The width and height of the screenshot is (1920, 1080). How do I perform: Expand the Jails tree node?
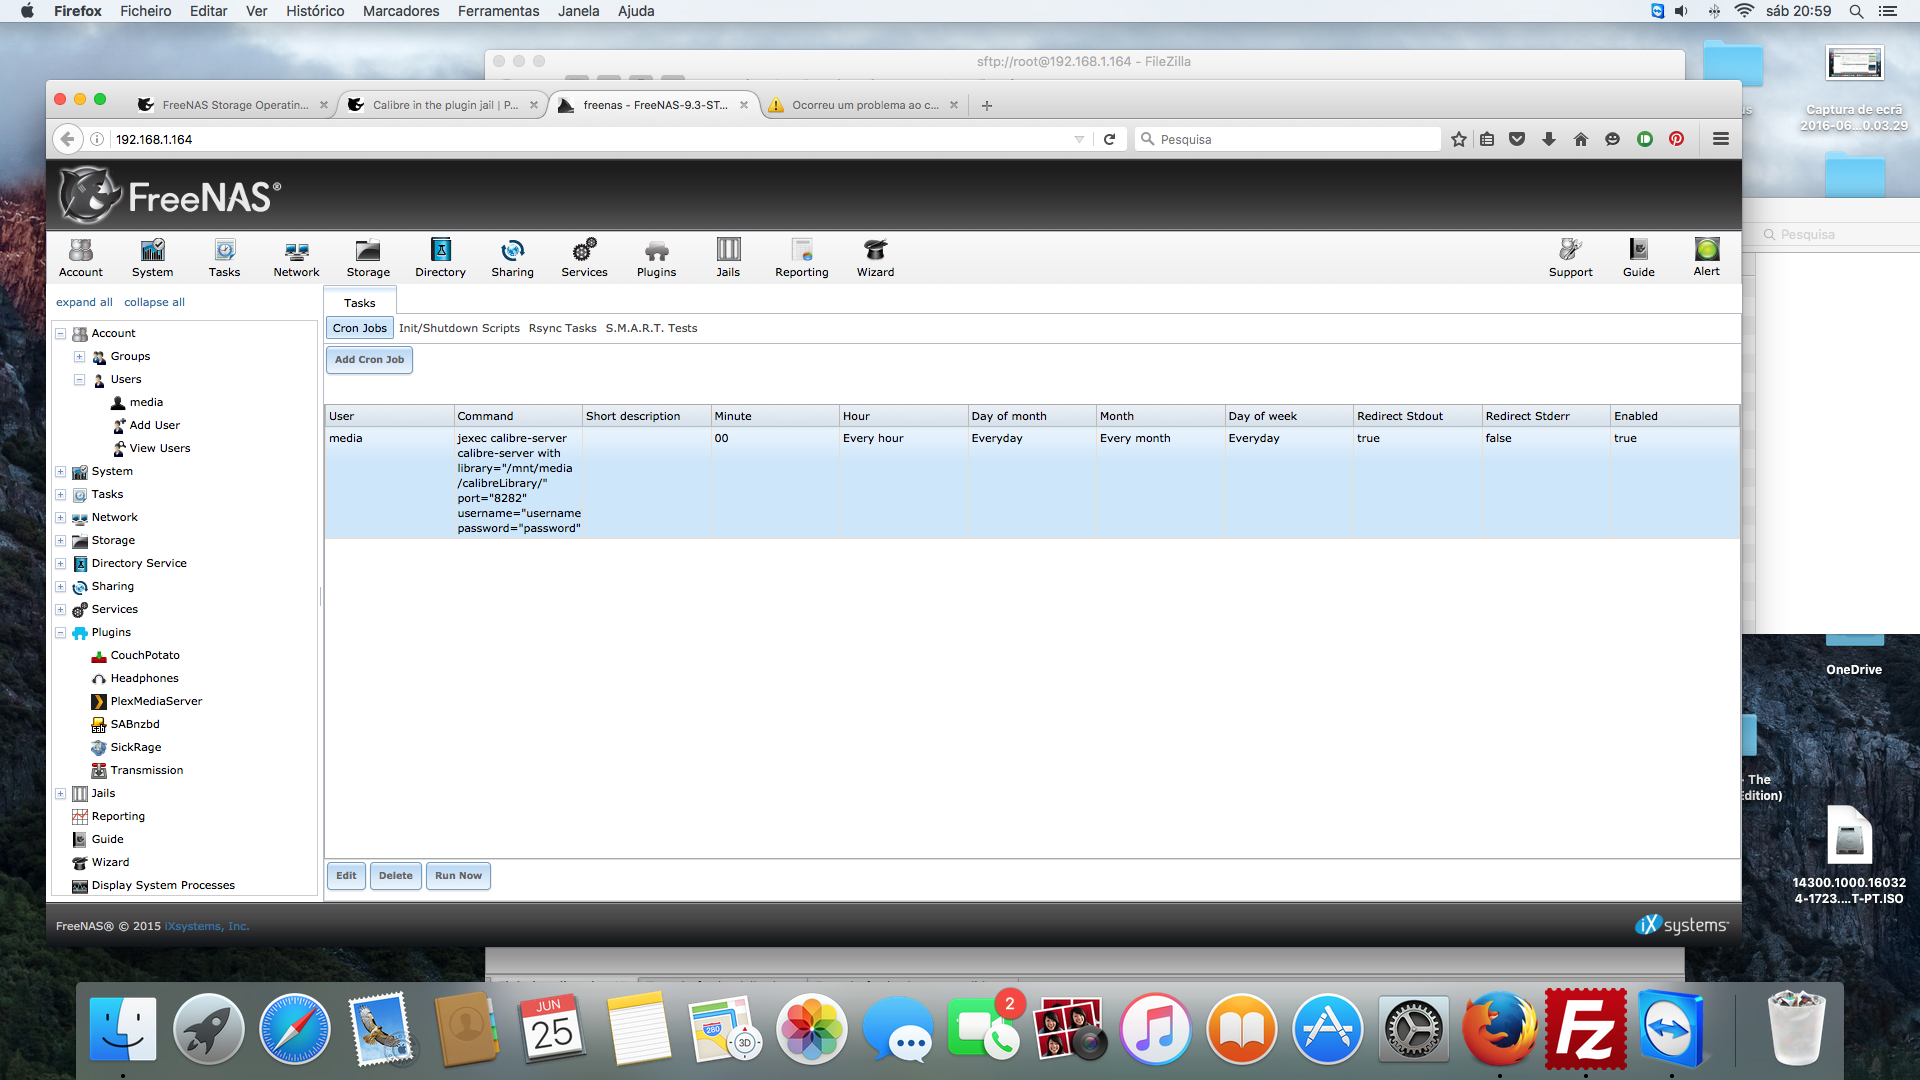[x=60, y=794]
